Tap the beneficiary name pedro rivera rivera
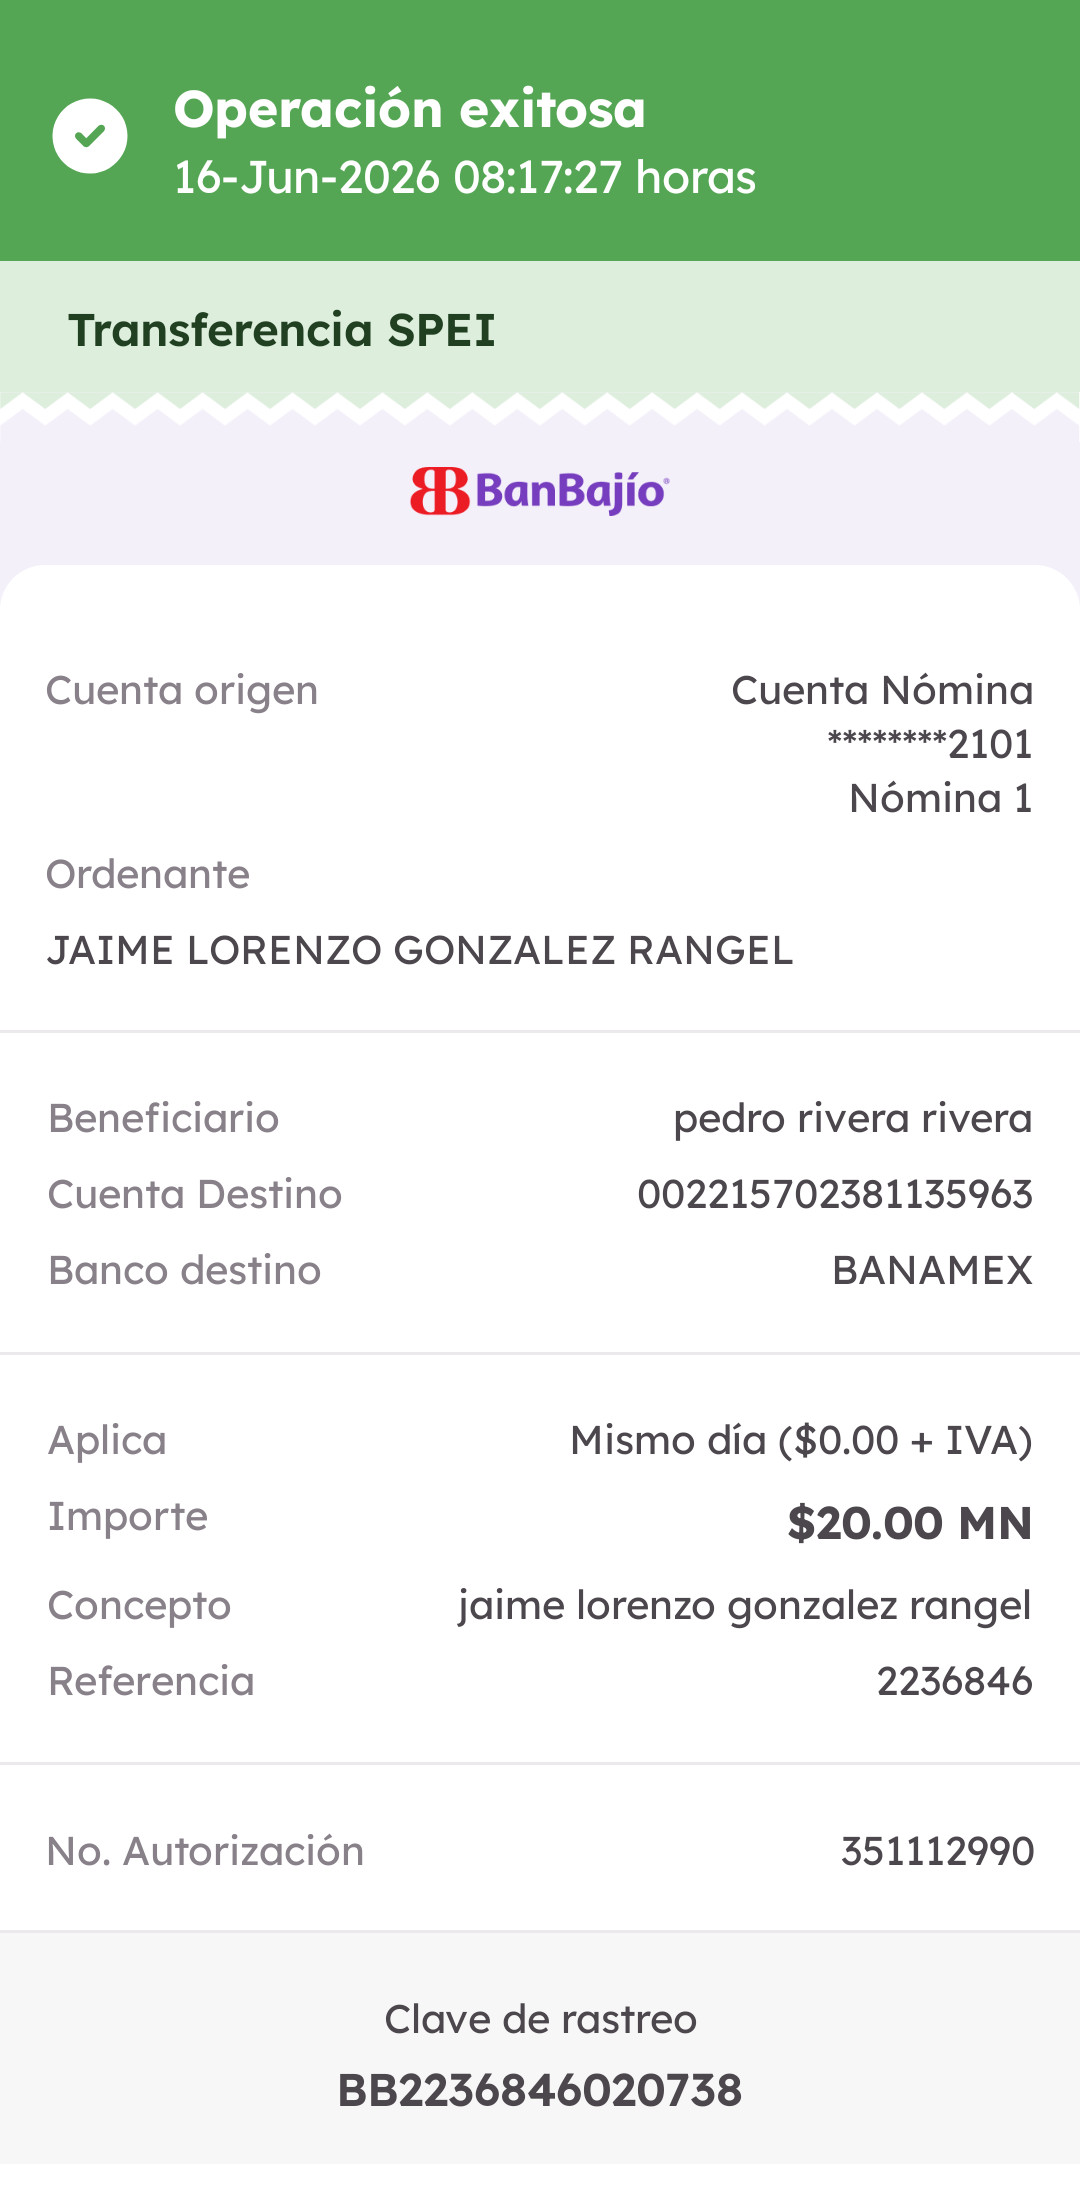The image size is (1080, 2185). pyautogui.click(x=853, y=1119)
